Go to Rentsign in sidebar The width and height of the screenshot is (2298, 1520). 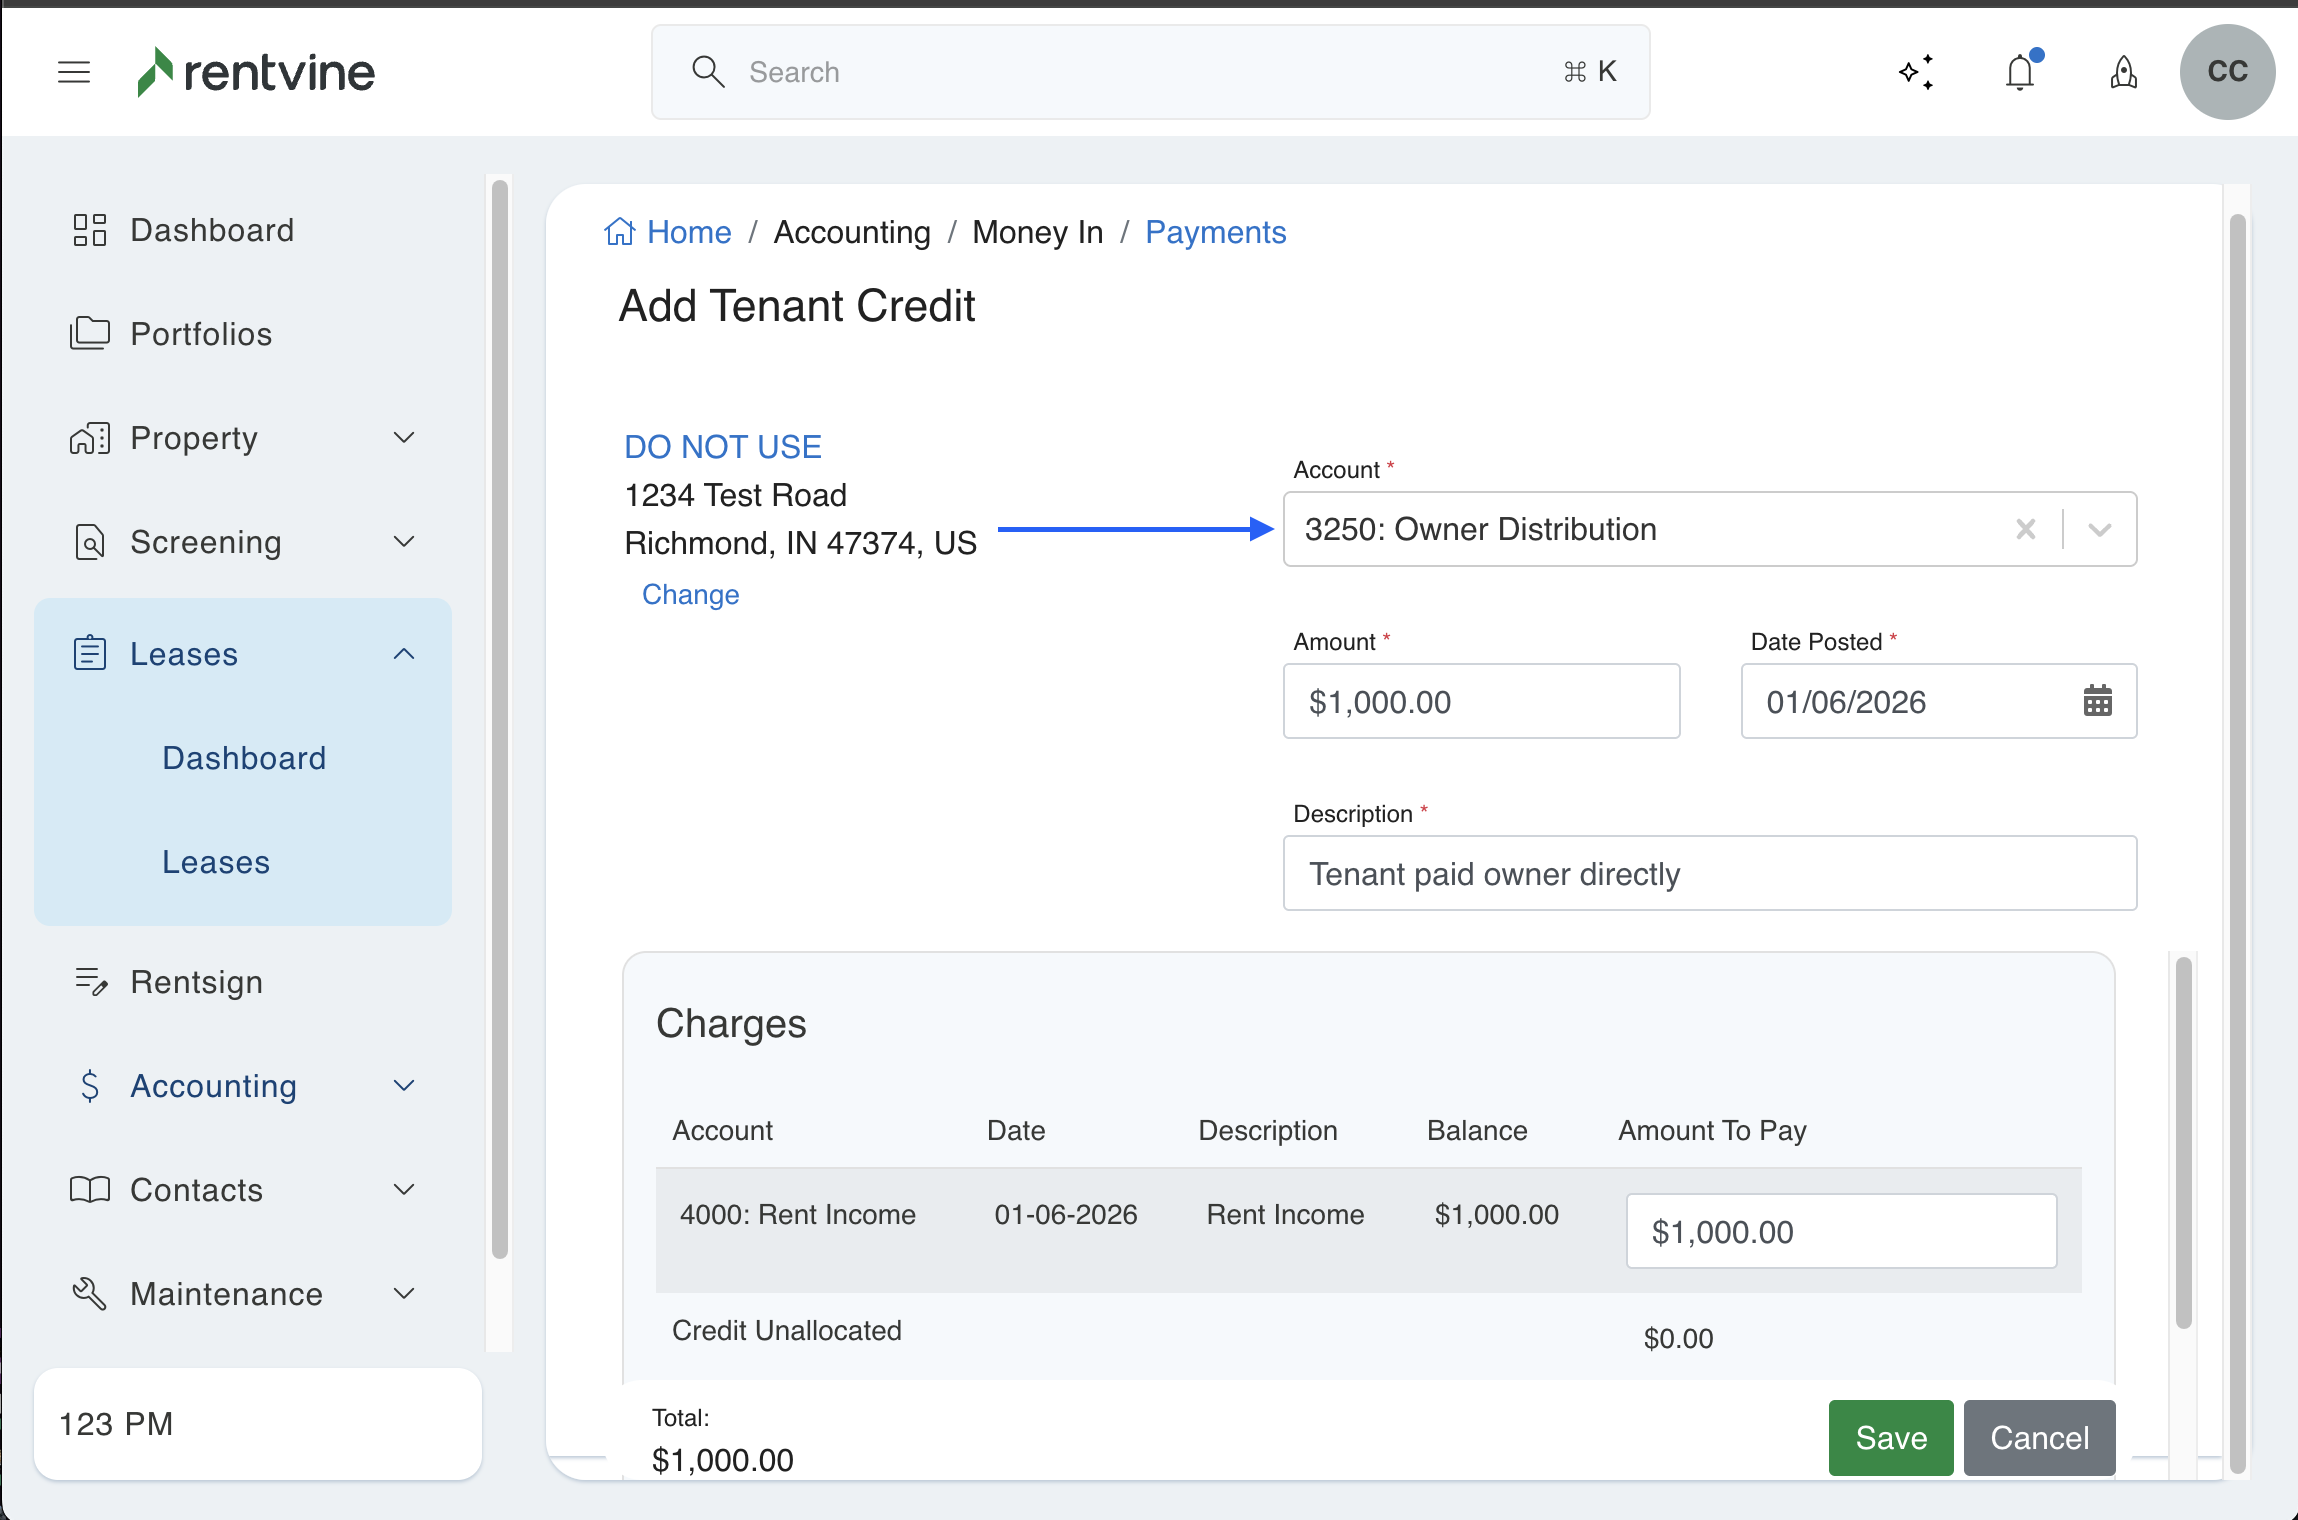[197, 982]
